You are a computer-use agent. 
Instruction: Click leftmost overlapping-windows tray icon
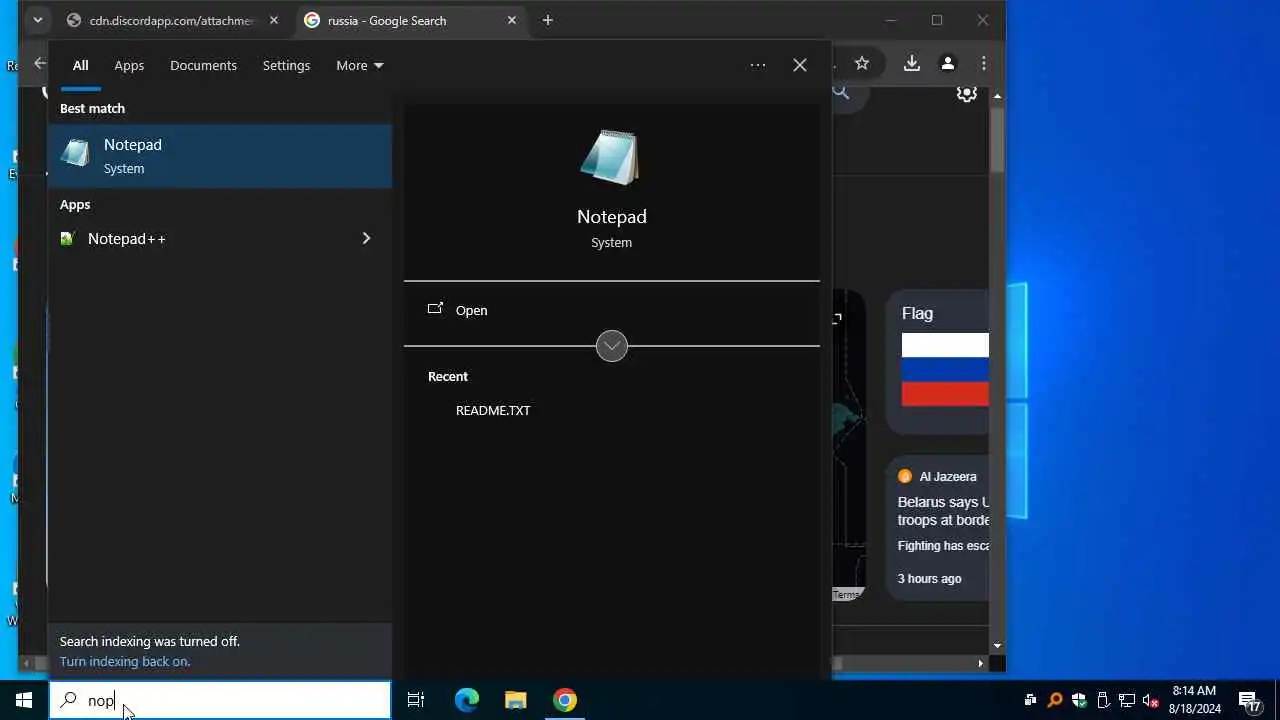point(1030,700)
